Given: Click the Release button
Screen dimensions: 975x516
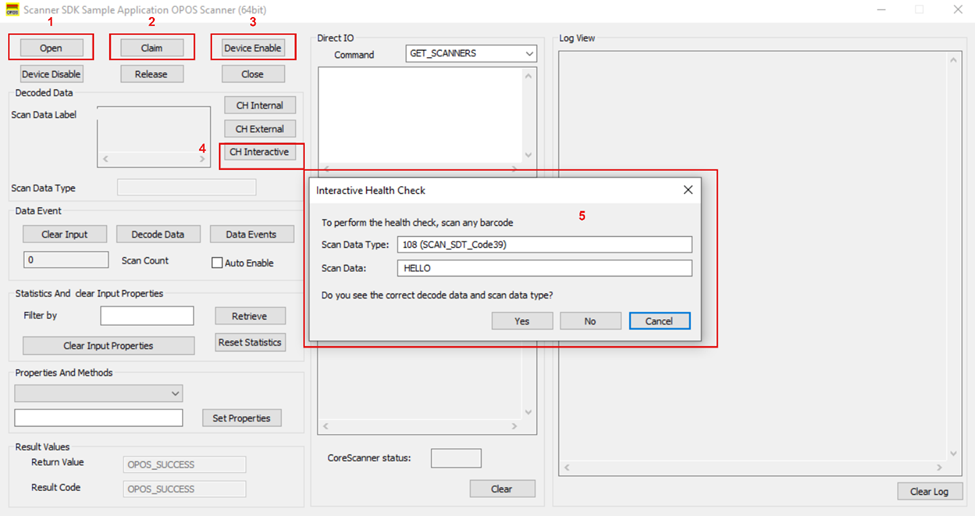Looking at the screenshot, I should [152, 74].
